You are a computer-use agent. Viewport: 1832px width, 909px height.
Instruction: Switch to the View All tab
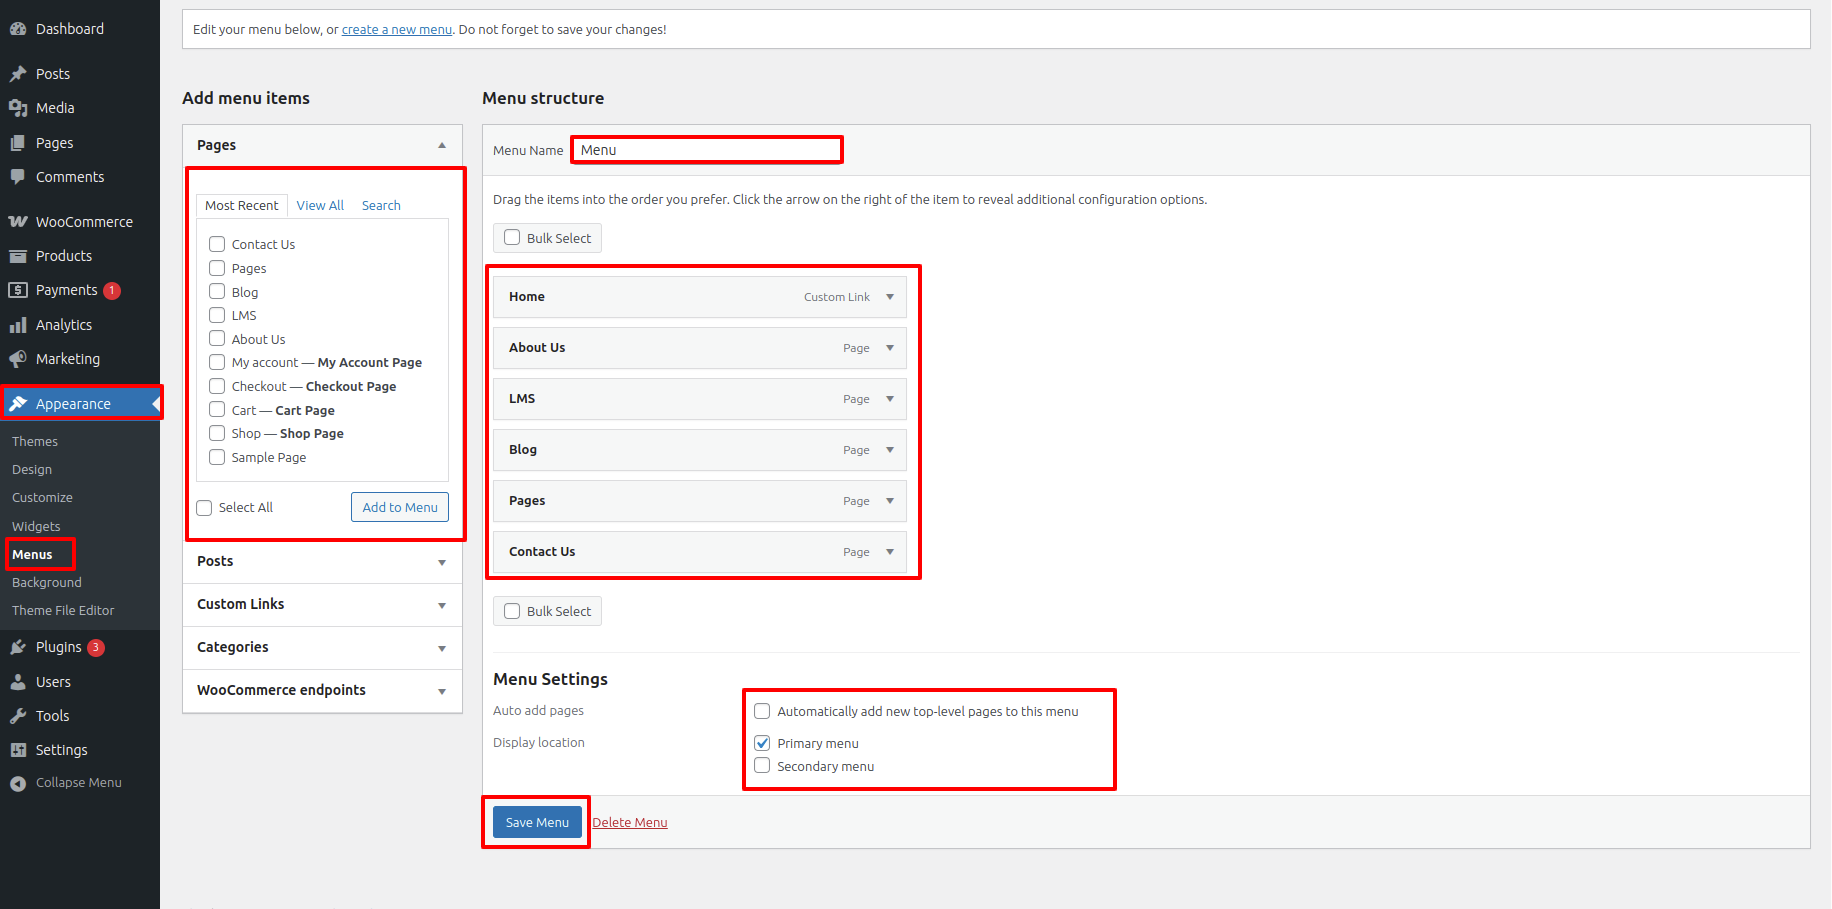pyautogui.click(x=320, y=205)
